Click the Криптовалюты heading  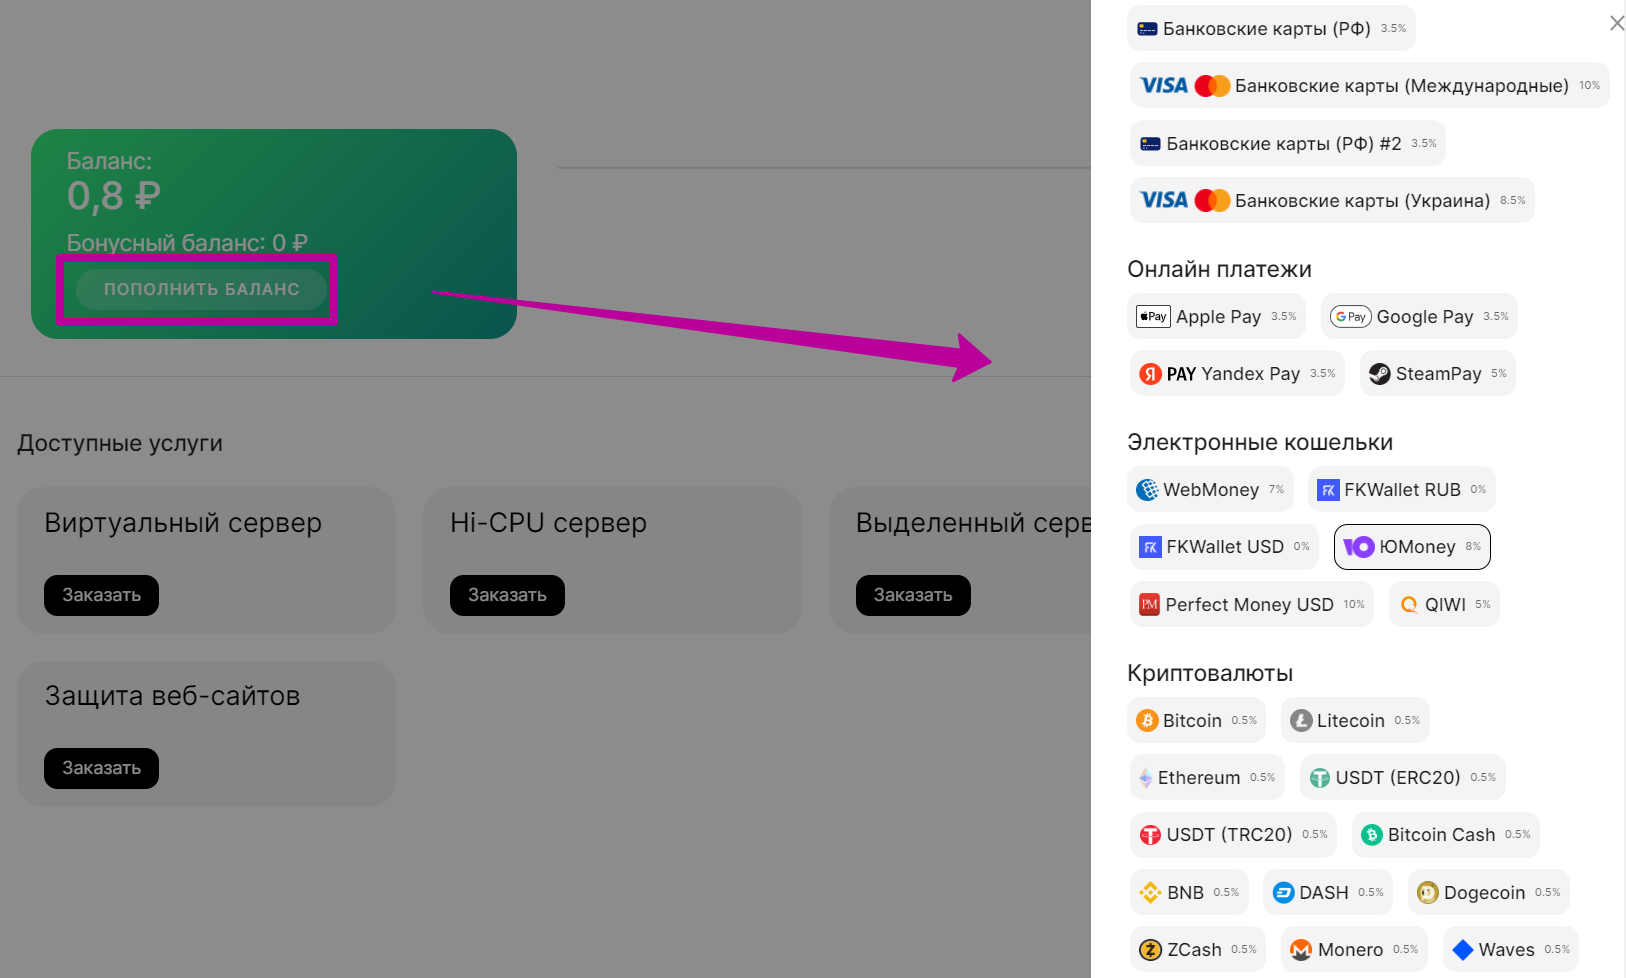[1210, 673]
